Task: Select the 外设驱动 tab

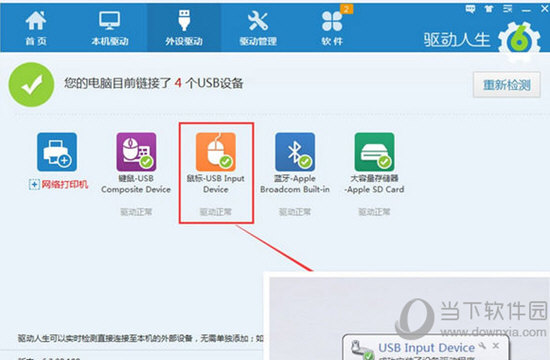Action: point(184,28)
